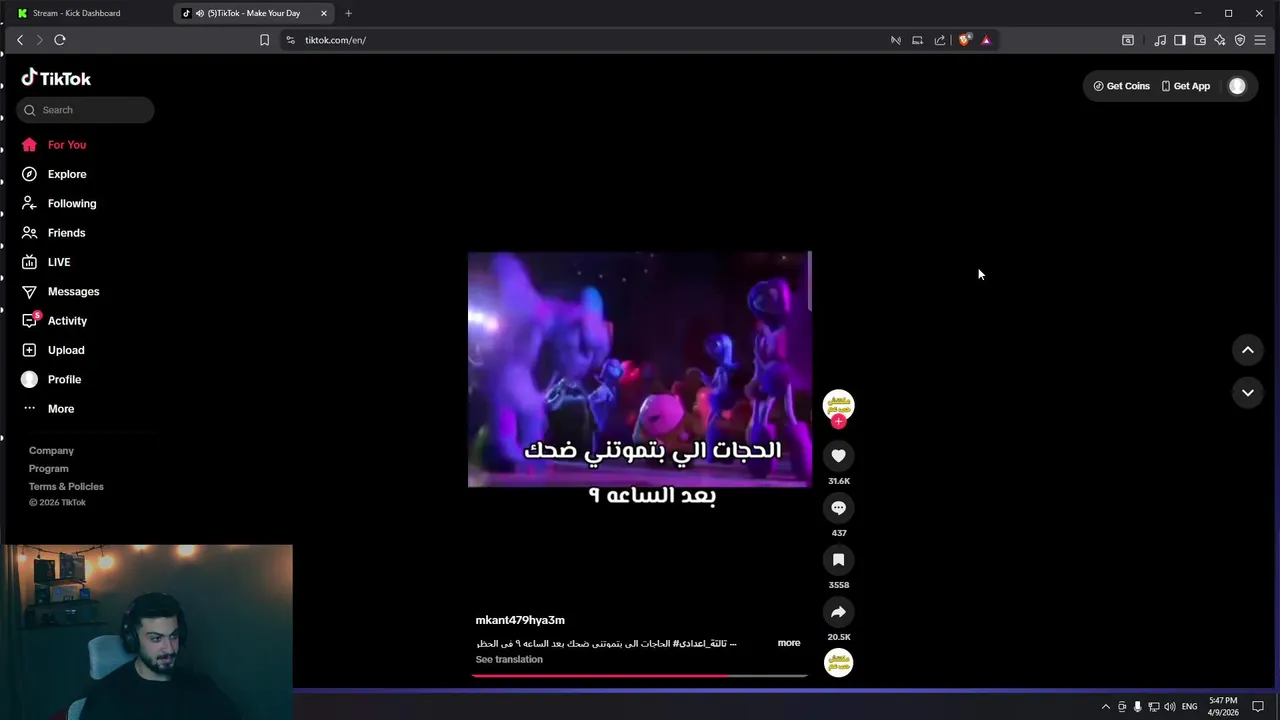Toggle the browser sidebar panel
1280x720 pixels.
(x=1180, y=40)
